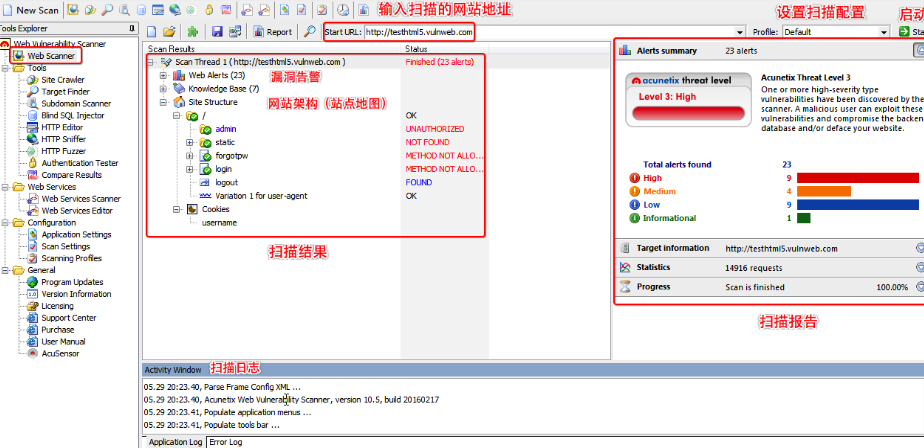Collapse Site Structure node
This screenshot has width=924, height=448.
pyautogui.click(x=163, y=102)
